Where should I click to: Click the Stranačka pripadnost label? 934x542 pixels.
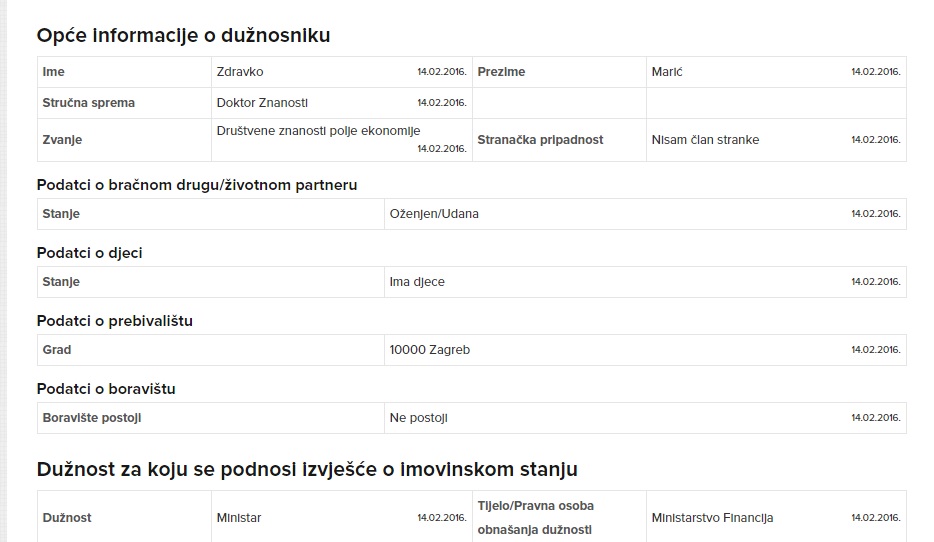click(x=540, y=140)
